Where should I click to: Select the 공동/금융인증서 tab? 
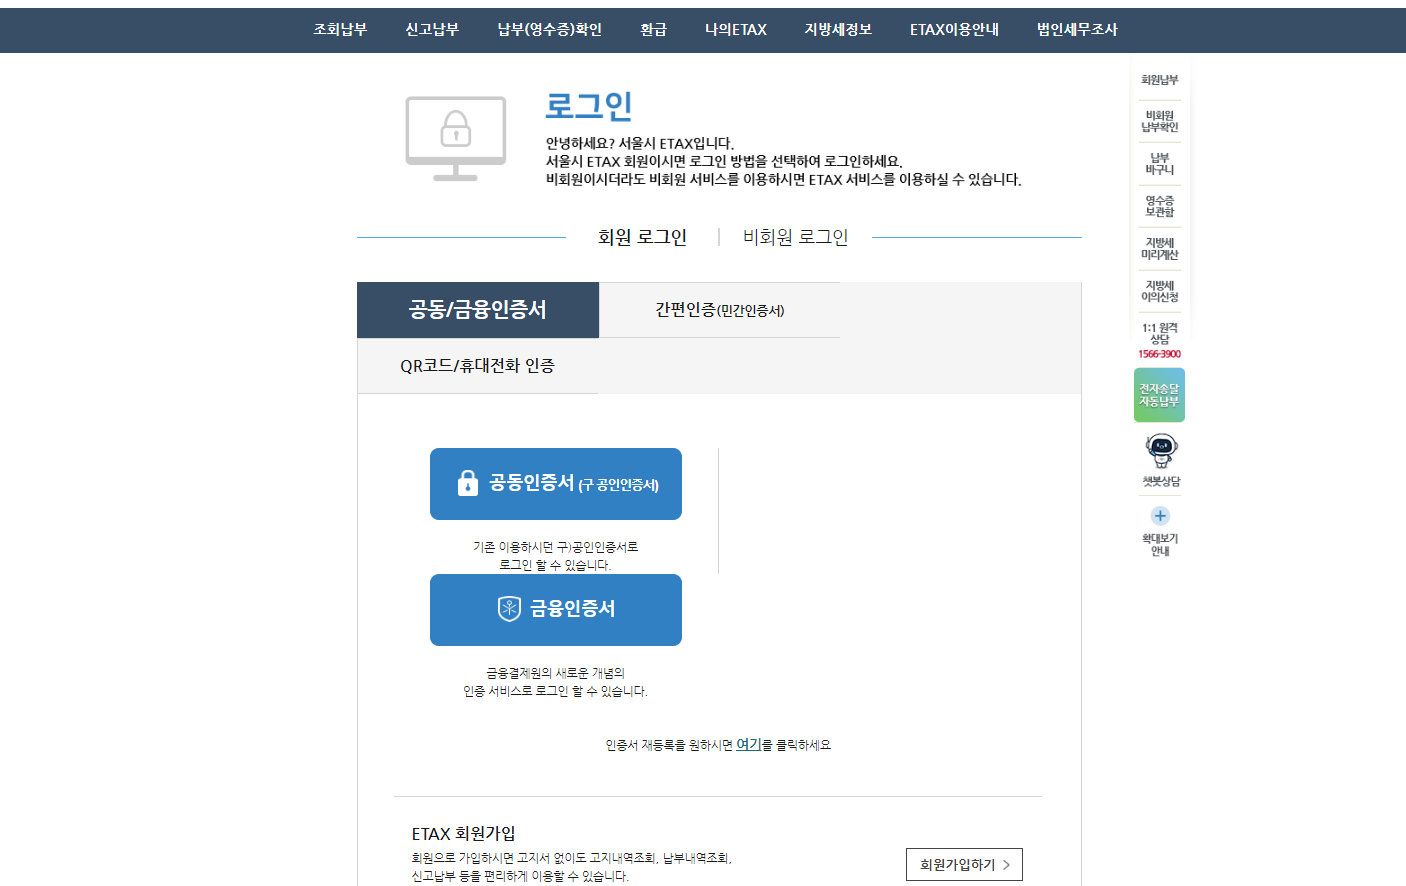point(478,310)
